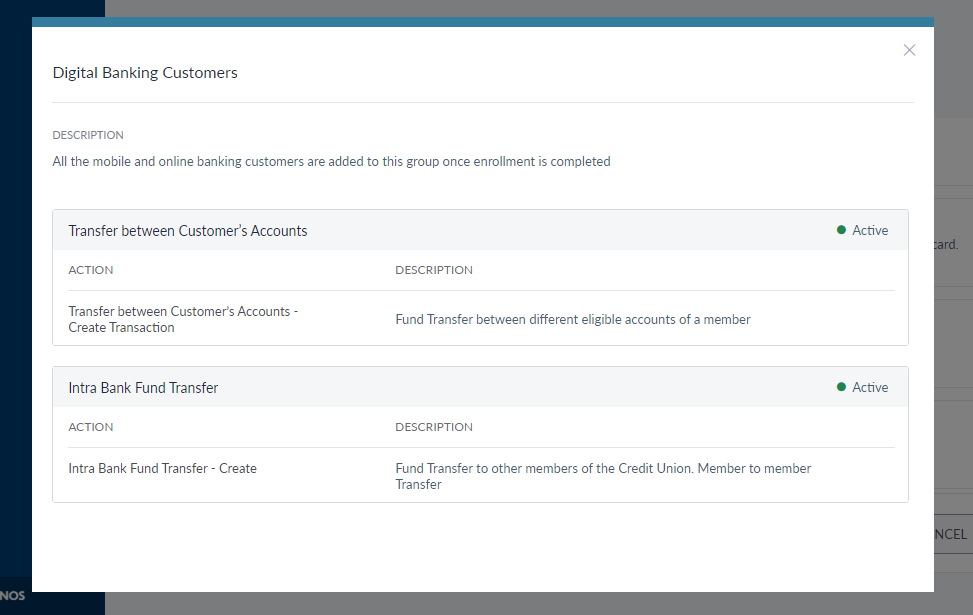Select the group description text about enrollment
The height and width of the screenshot is (615, 973).
pyautogui.click(x=331, y=161)
